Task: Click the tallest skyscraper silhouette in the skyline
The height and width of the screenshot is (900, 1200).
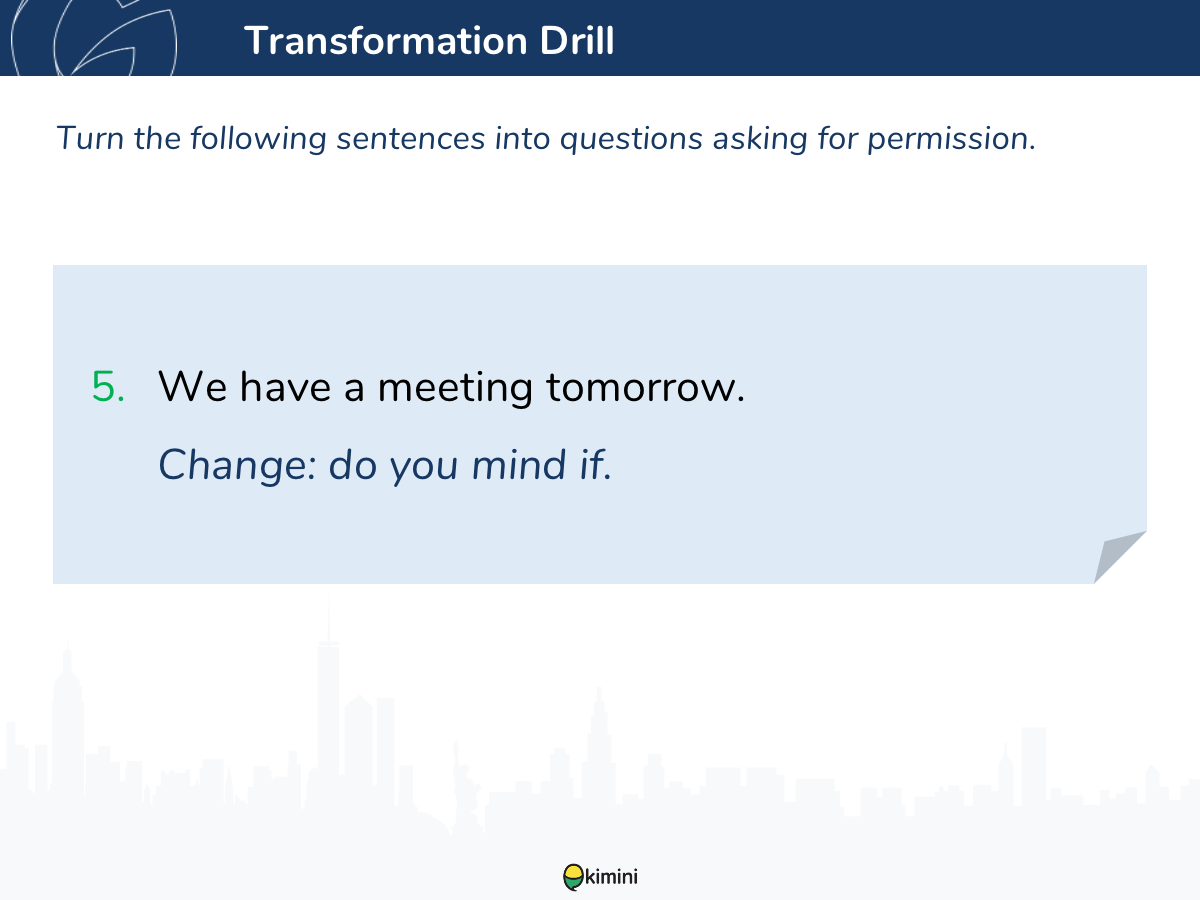Action: (x=328, y=720)
